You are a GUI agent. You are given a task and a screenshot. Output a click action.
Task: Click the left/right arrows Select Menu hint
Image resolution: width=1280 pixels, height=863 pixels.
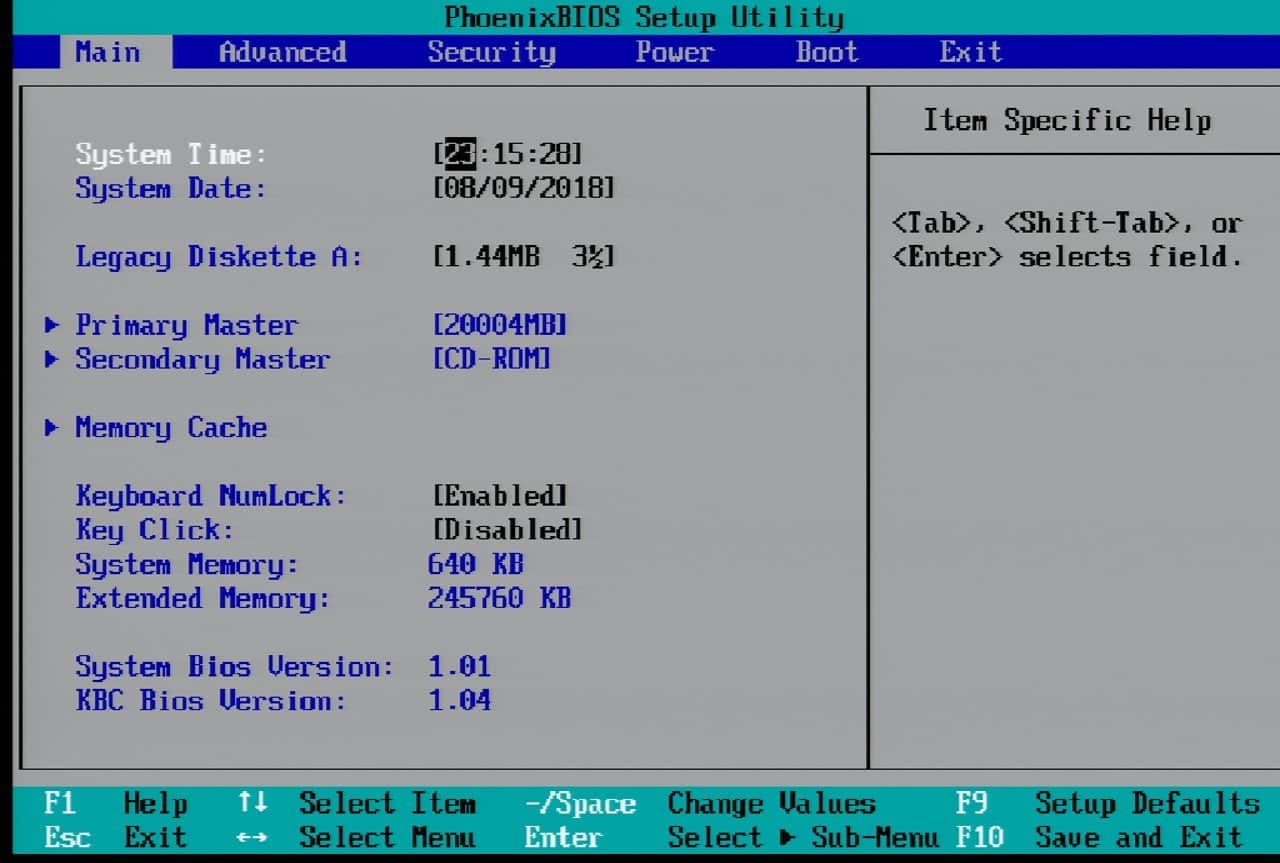click(x=357, y=837)
